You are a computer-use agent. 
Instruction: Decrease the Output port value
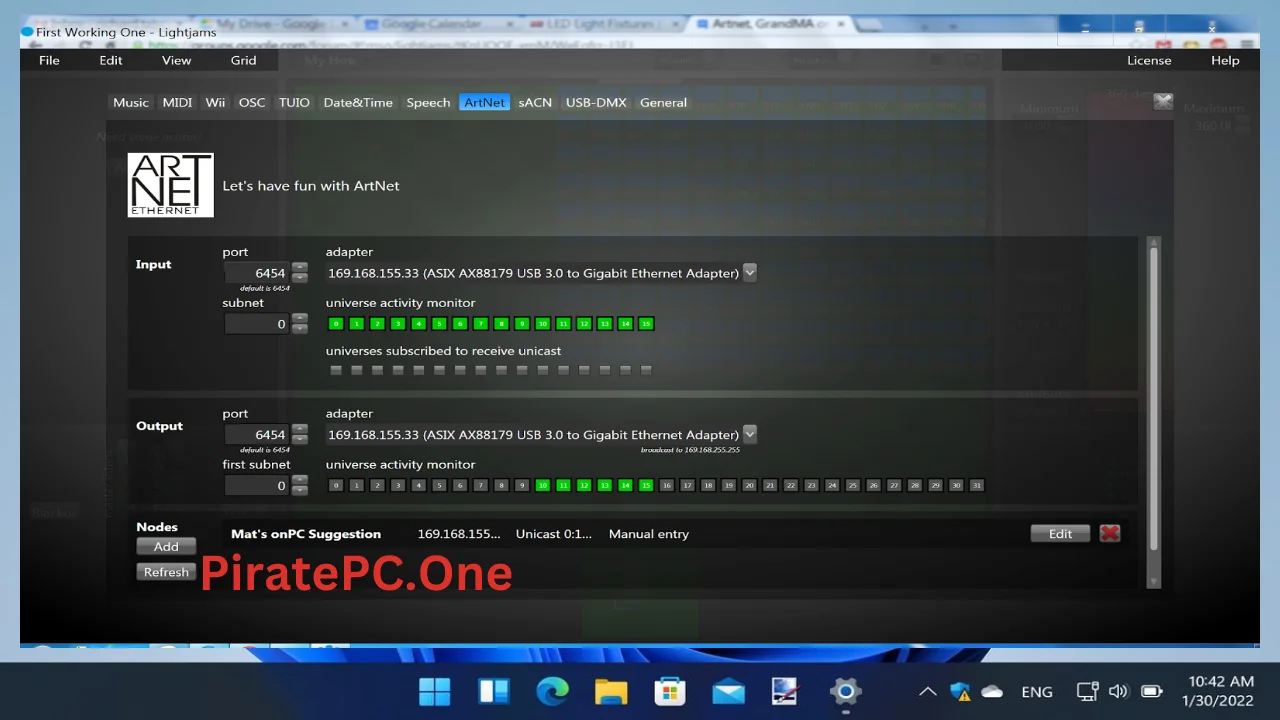pos(299,441)
